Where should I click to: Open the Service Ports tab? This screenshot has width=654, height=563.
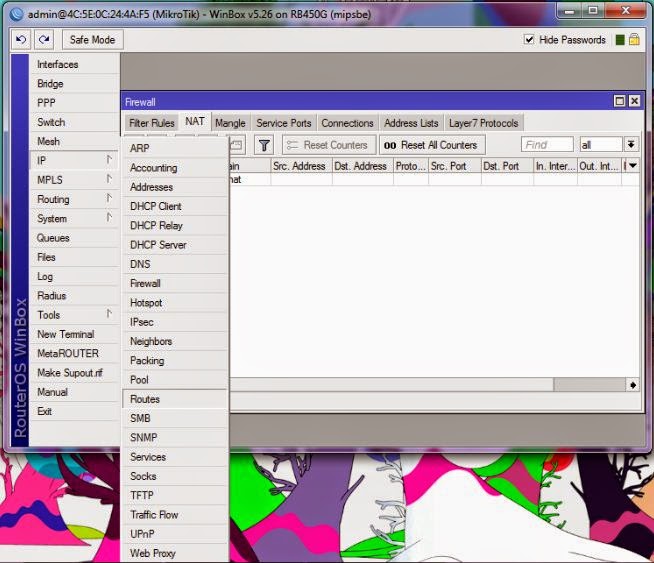(x=284, y=123)
